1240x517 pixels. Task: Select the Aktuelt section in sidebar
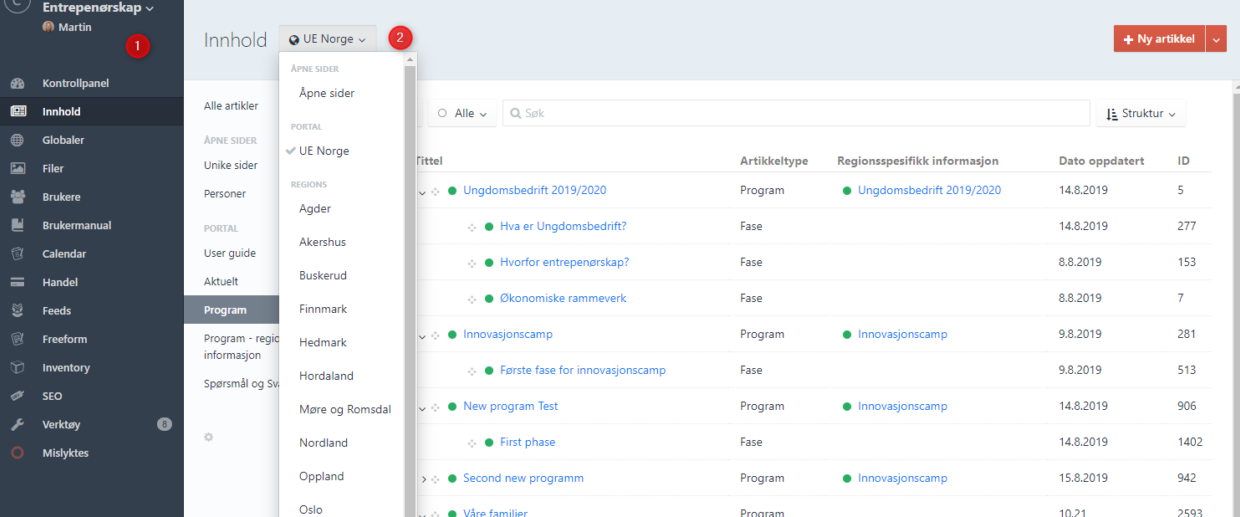221,282
